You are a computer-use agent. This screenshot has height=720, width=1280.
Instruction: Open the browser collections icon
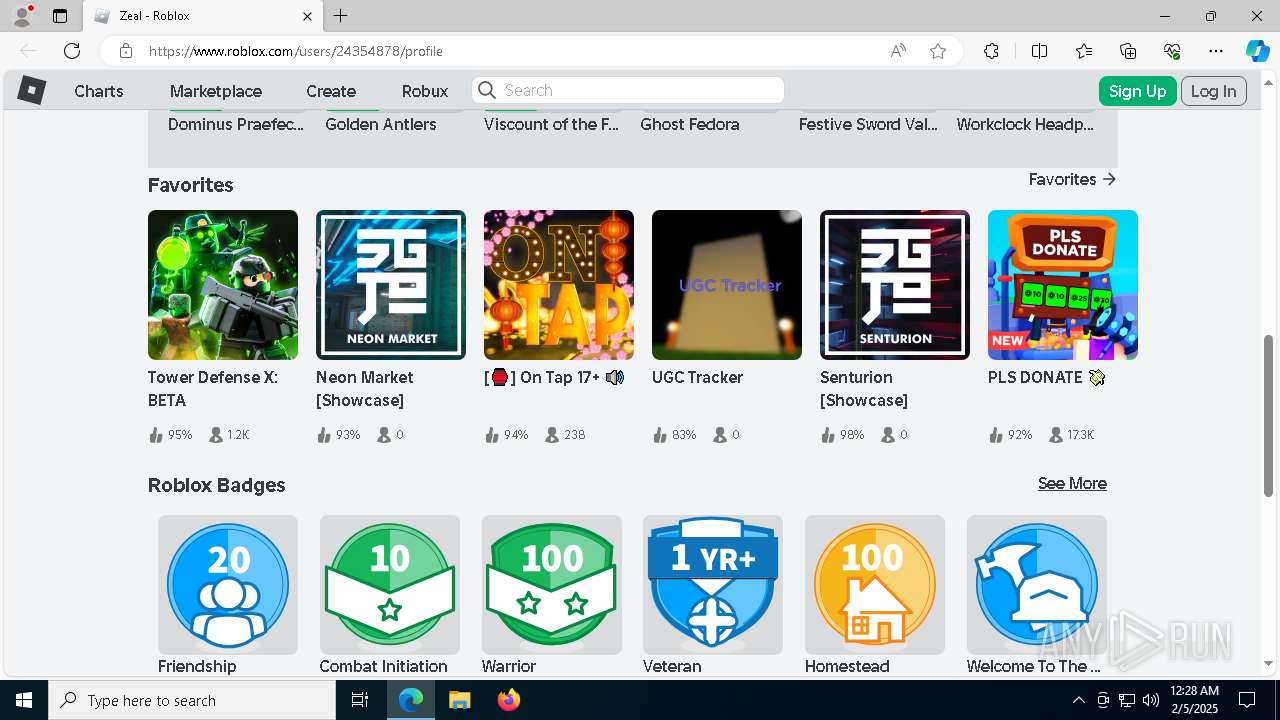click(1128, 51)
